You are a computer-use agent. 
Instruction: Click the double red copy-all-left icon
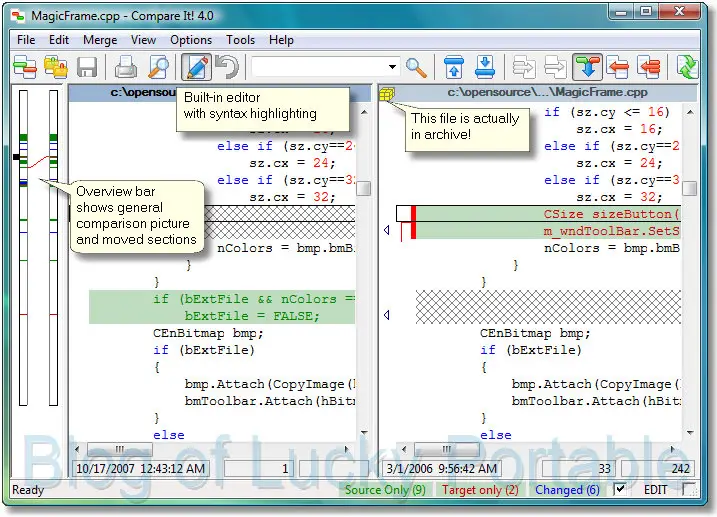coord(648,67)
